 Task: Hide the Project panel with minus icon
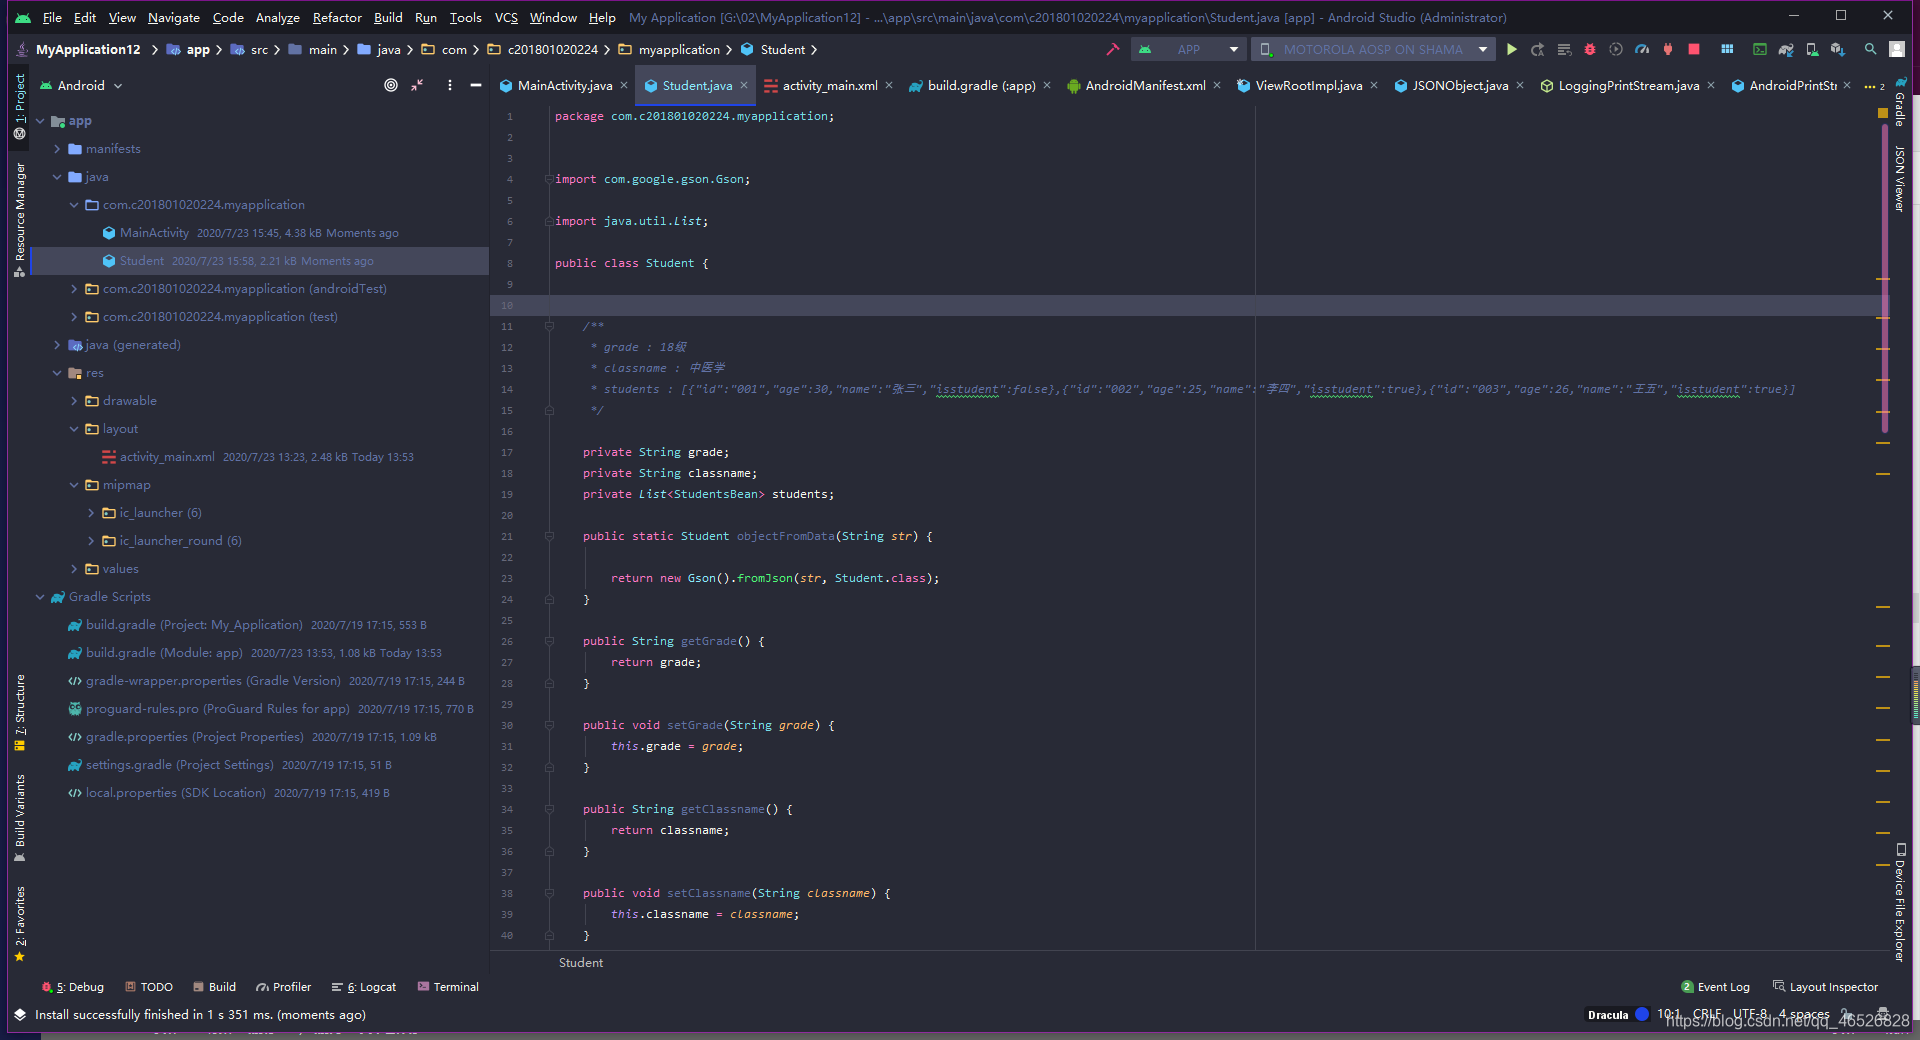476,85
